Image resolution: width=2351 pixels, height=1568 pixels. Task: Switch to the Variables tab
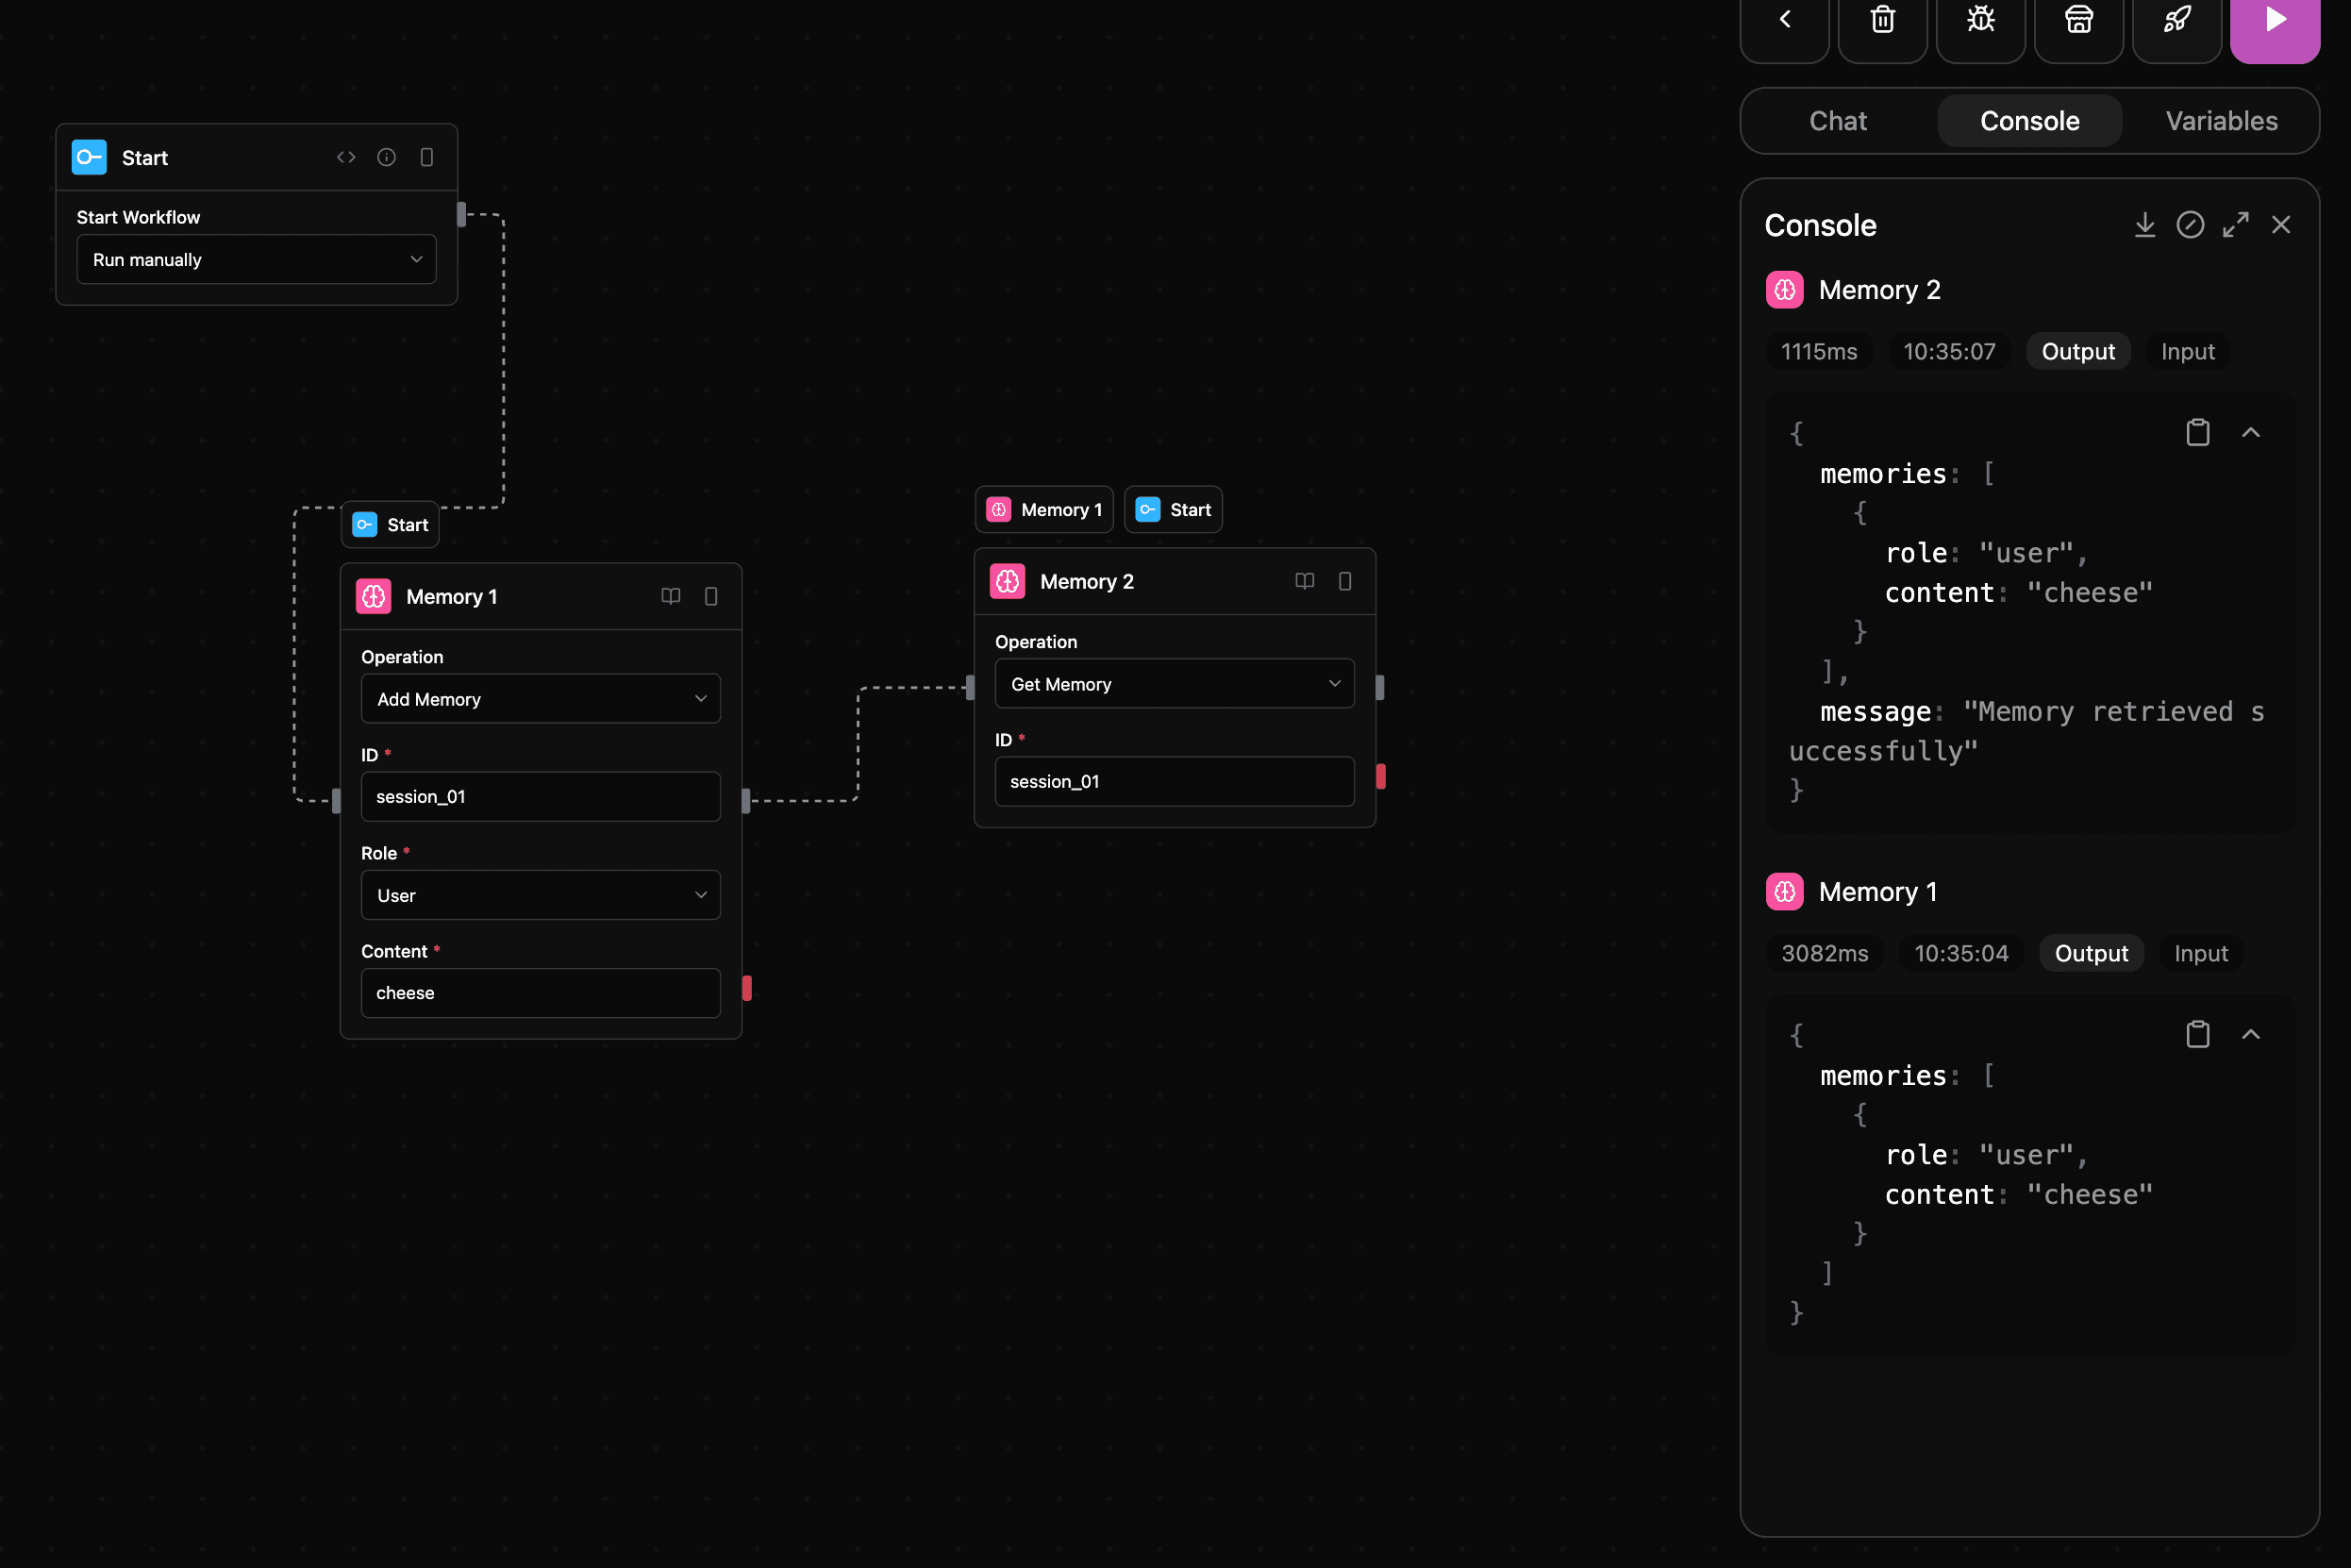coord(2221,121)
